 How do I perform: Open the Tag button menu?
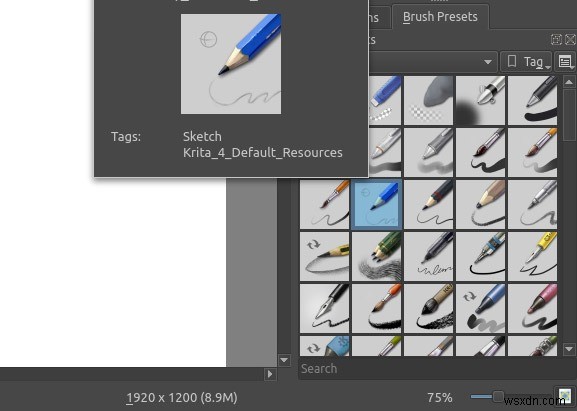[x=526, y=62]
